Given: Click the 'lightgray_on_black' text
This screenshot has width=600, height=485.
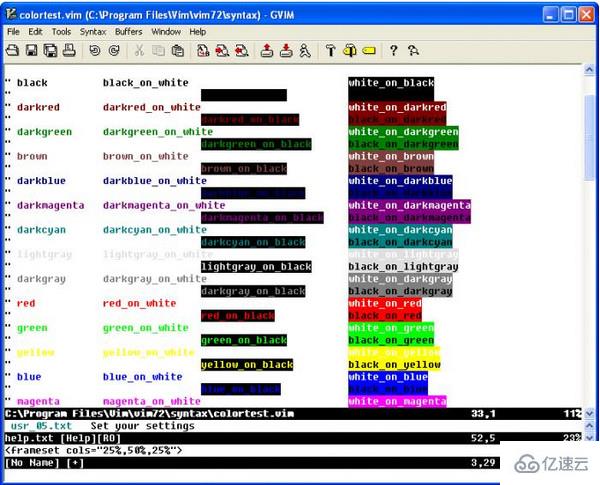Looking at the screenshot, I should [x=256, y=266].
